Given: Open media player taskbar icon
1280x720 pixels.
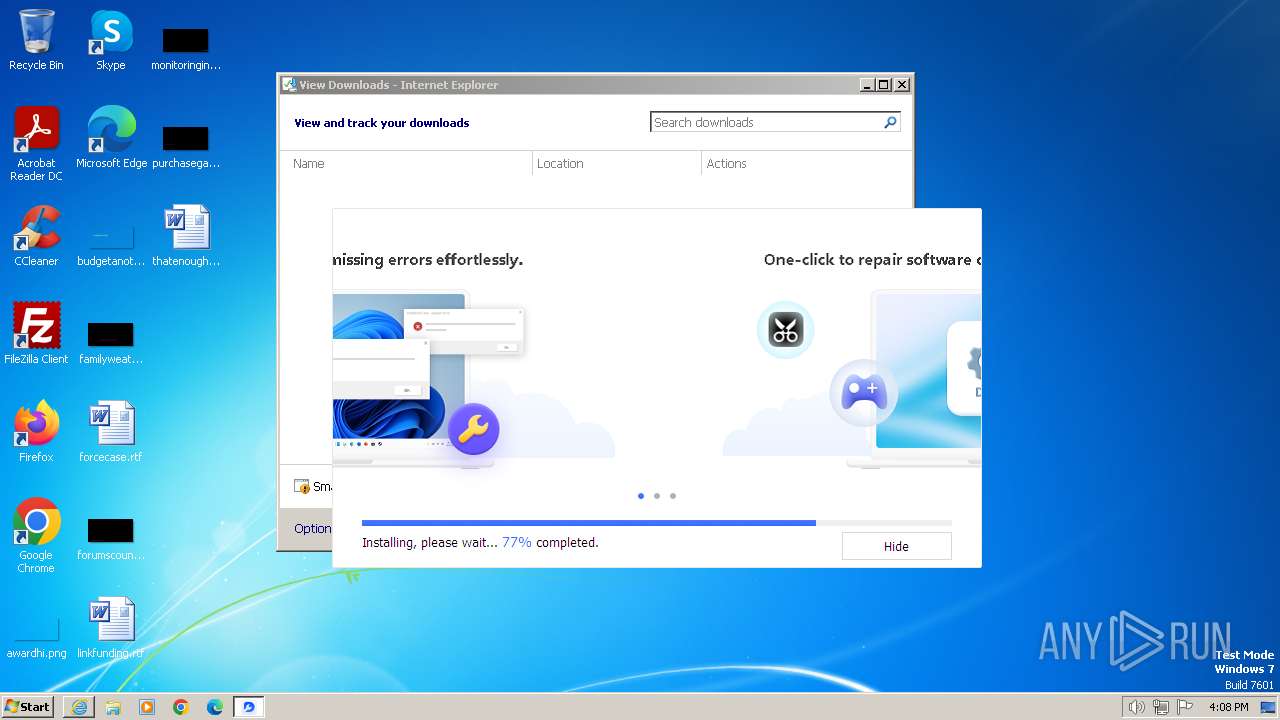Looking at the screenshot, I should click(147, 707).
